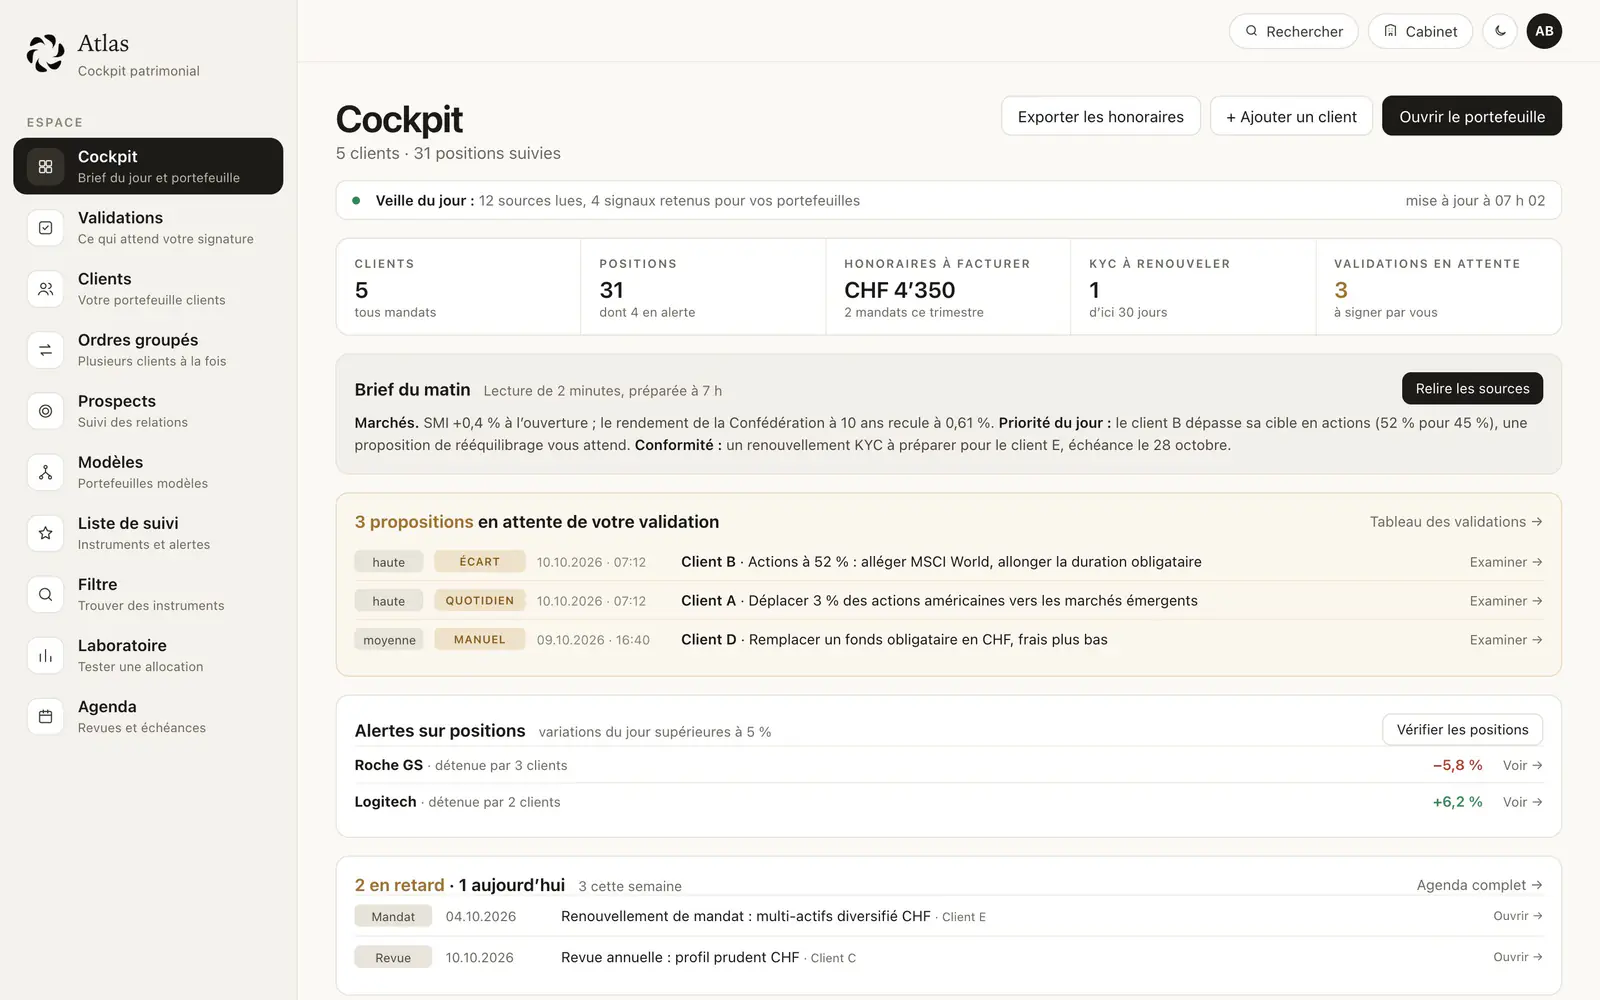The image size is (1600, 1000).
Task: Open the Revue annuelle Client C item
Action: point(1517,957)
